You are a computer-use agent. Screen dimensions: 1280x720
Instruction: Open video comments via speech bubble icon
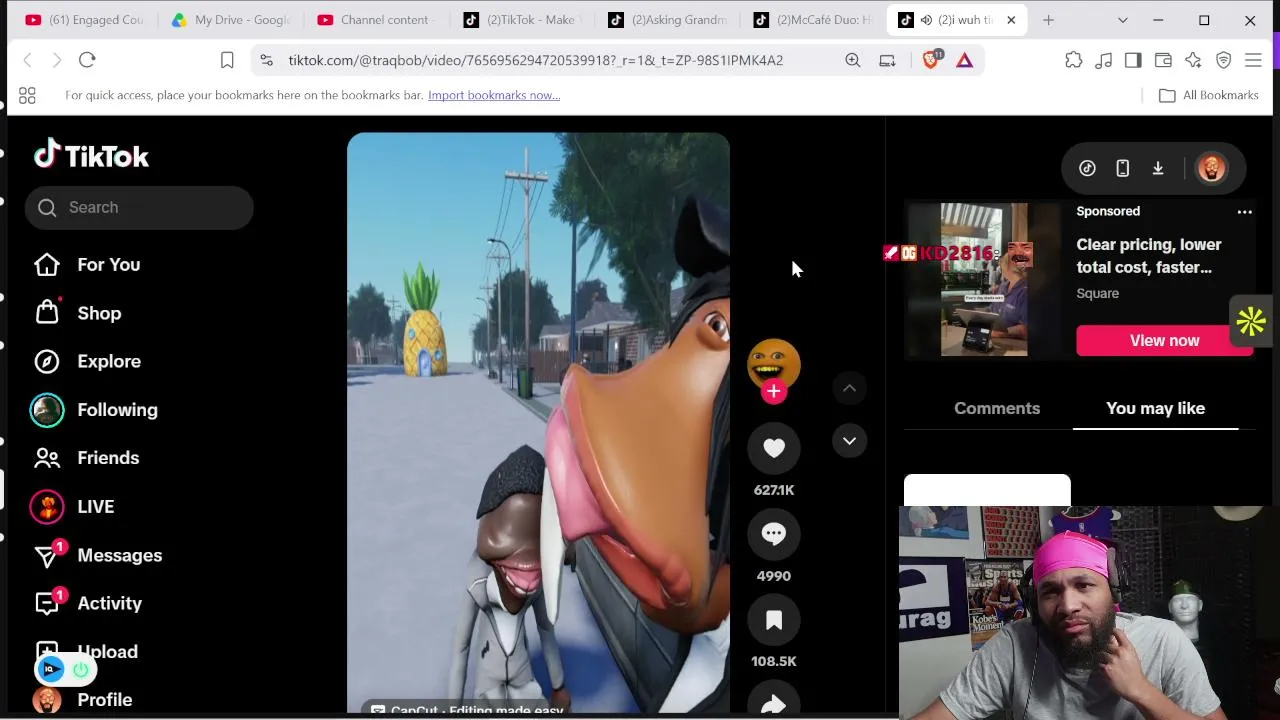pos(774,534)
